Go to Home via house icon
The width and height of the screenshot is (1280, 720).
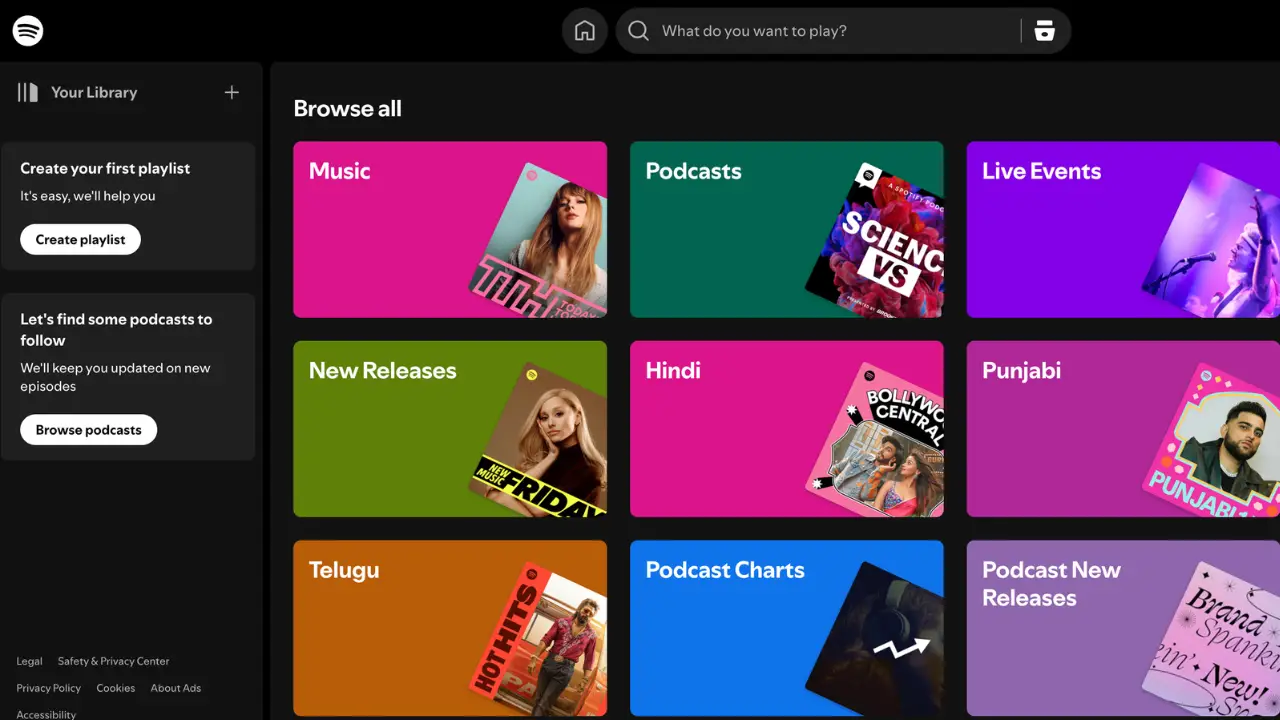coord(585,31)
